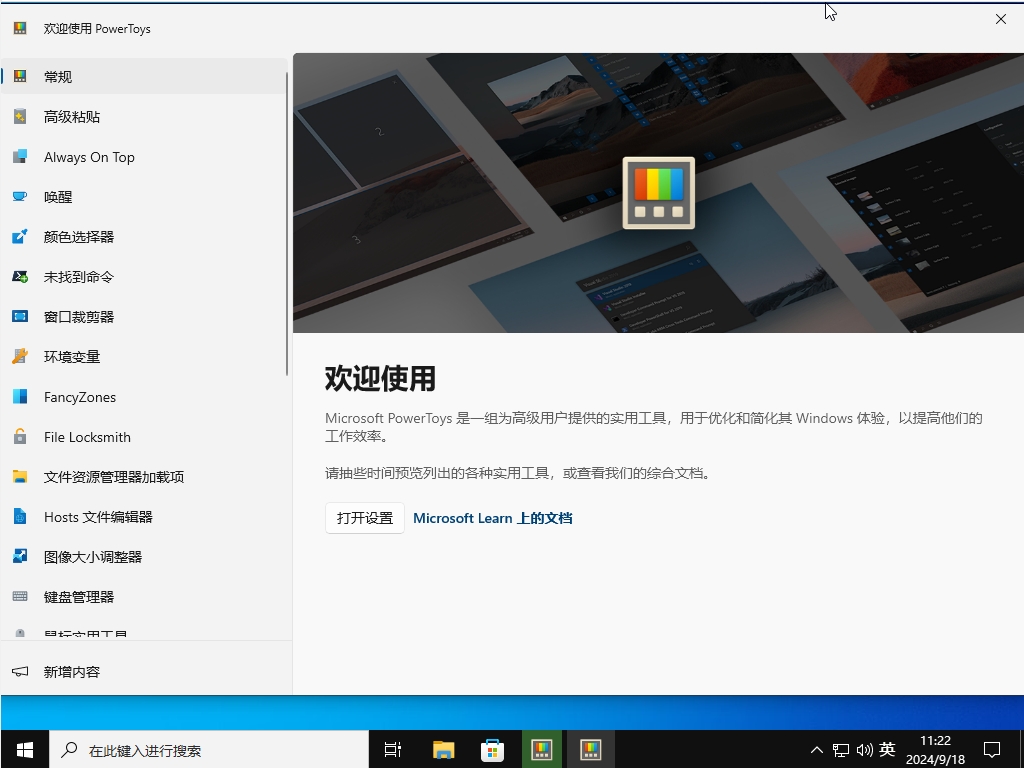Open the Windows Start menu
The width and height of the screenshot is (1024, 768).
[x=25, y=750]
